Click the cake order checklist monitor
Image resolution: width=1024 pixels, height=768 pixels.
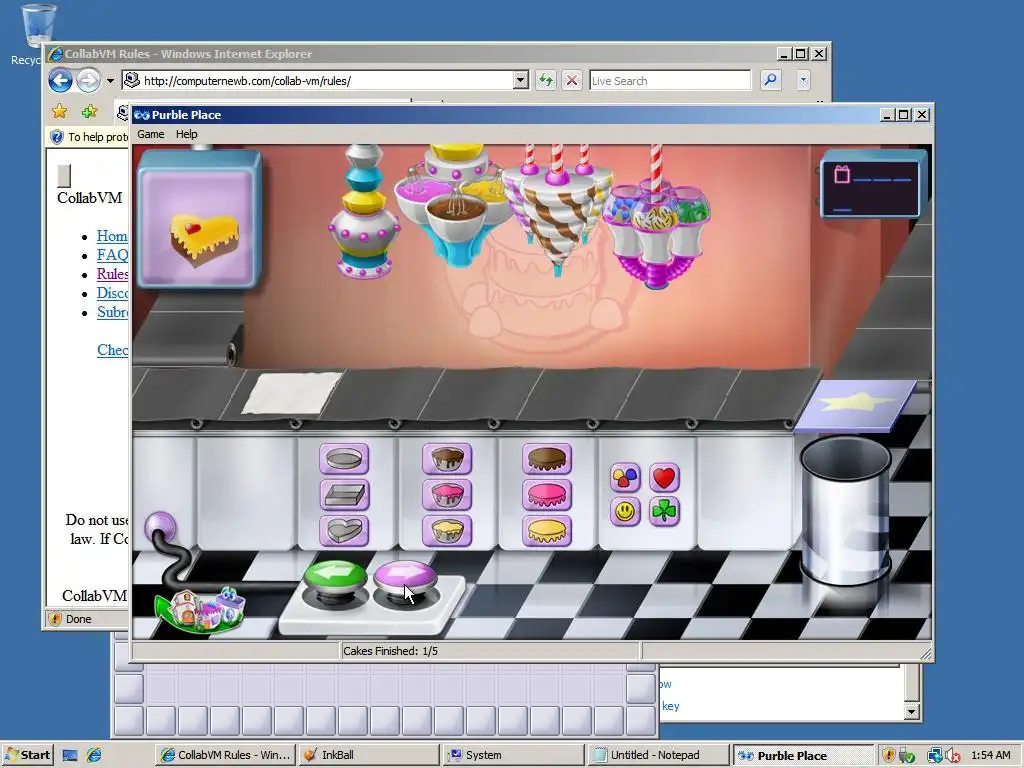[x=873, y=184]
